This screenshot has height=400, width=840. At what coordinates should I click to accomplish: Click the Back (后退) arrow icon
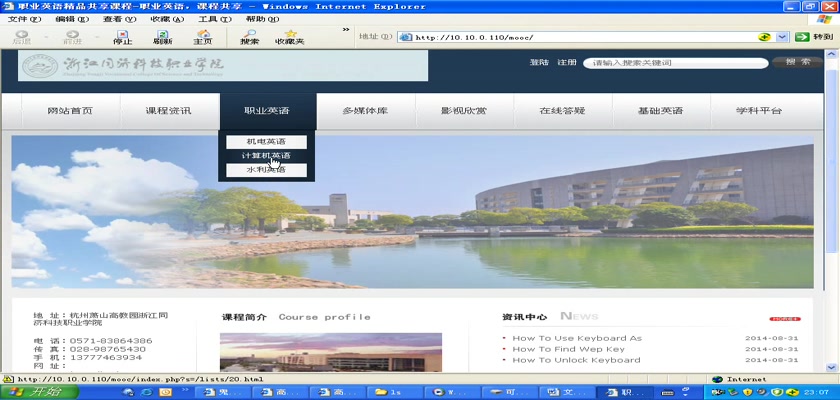point(22,37)
